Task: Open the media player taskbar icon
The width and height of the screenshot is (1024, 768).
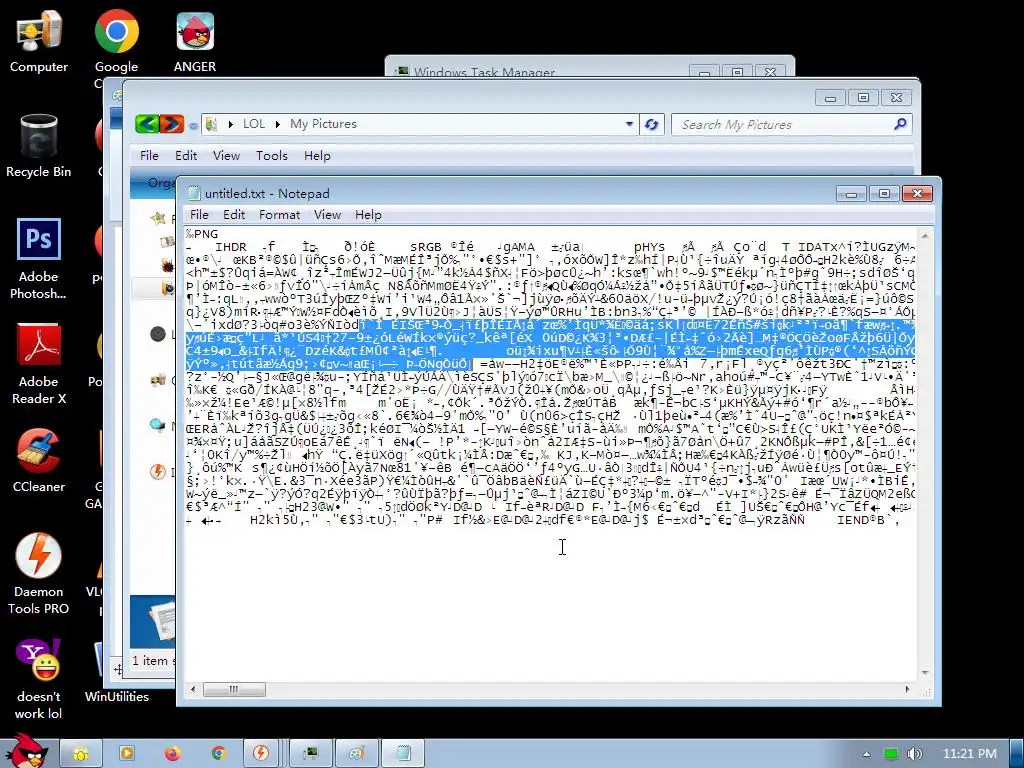Action: click(x=127, y=754)
